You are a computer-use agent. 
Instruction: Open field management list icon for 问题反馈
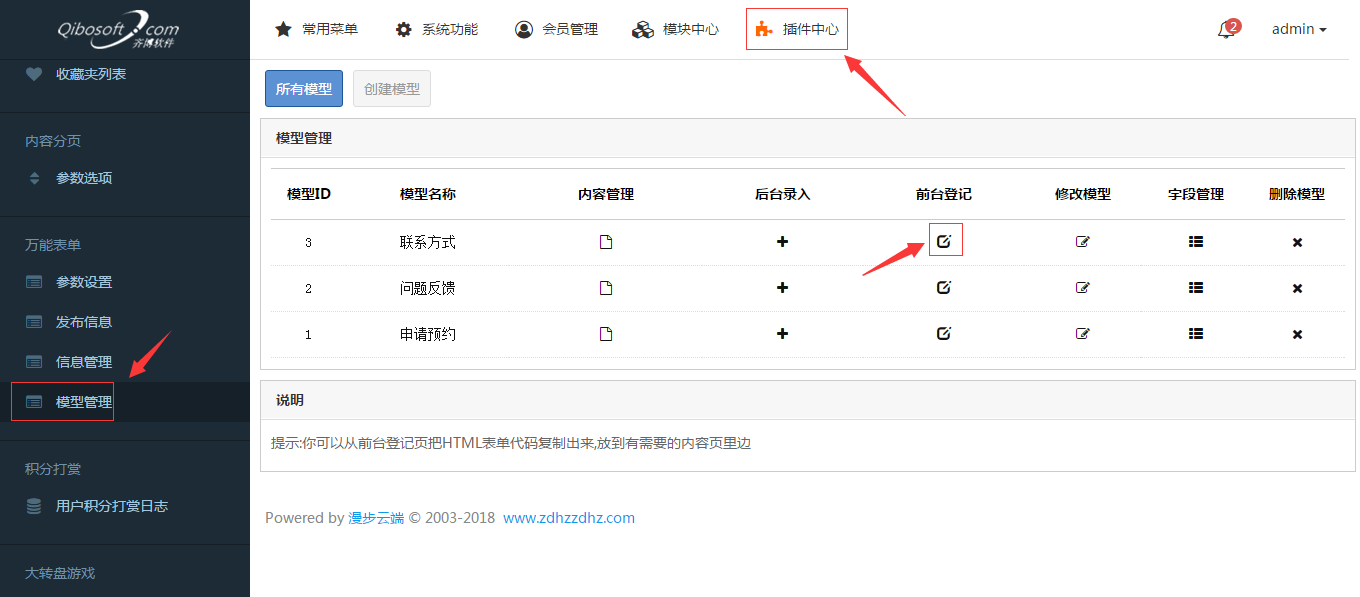point(1195,288)
